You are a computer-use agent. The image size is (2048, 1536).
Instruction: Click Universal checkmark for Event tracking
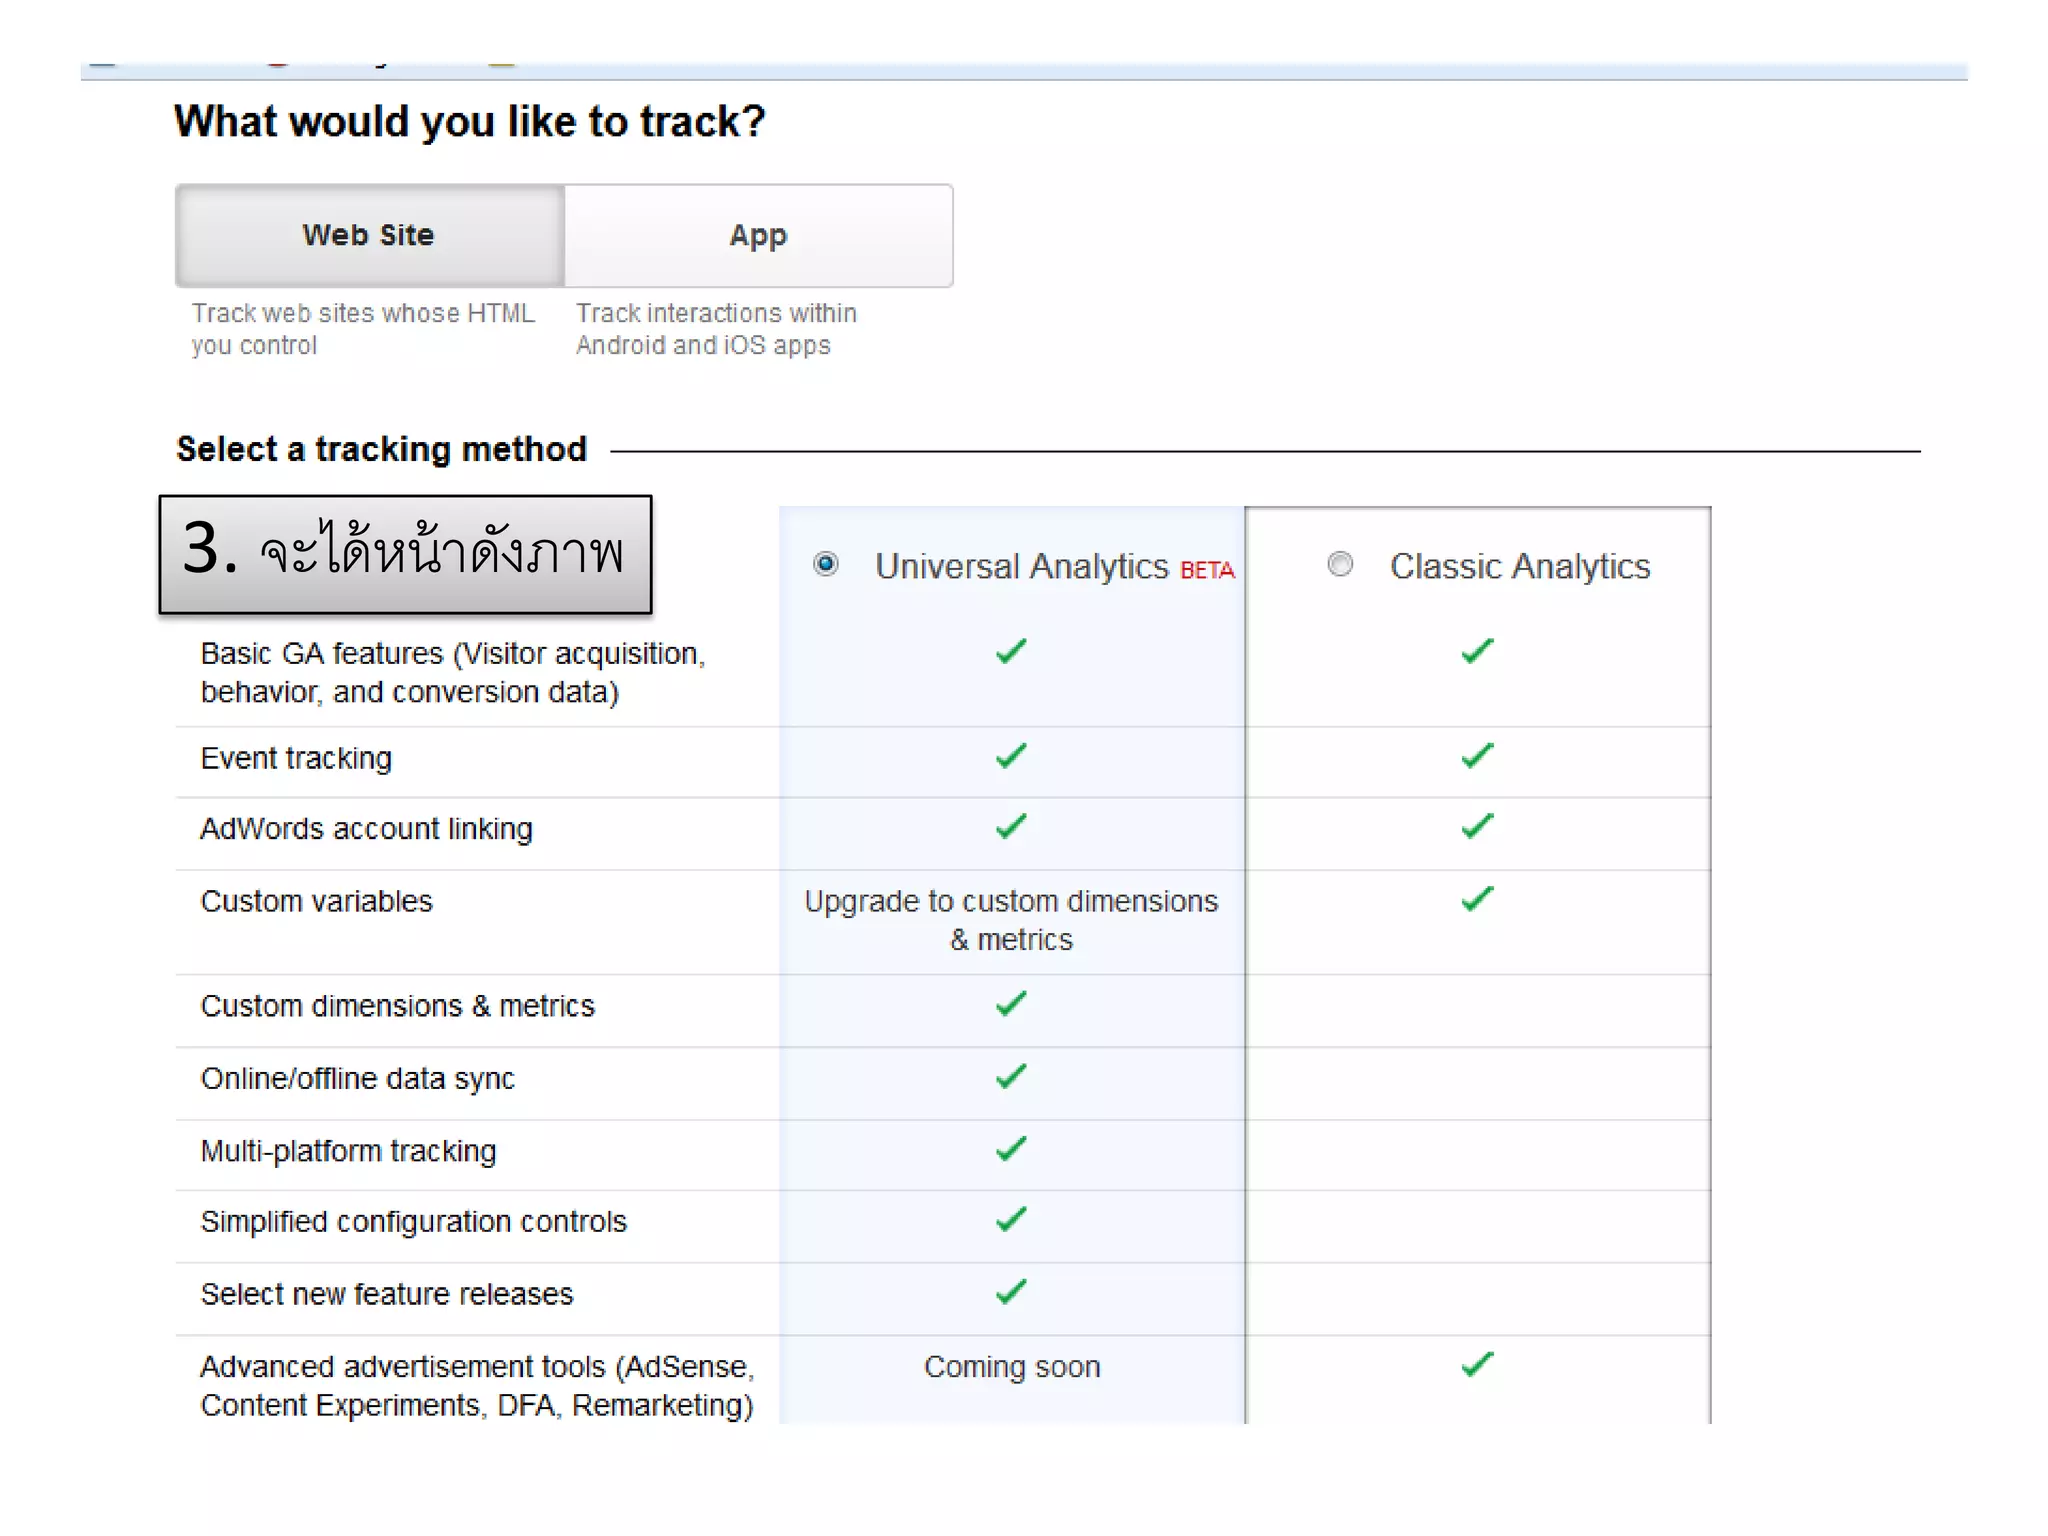pos(1011,755)
